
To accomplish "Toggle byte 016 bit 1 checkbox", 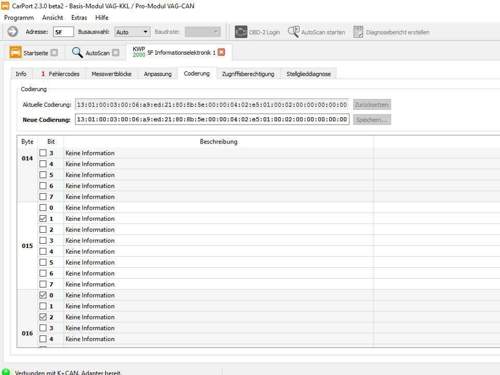I will (43, 306).
